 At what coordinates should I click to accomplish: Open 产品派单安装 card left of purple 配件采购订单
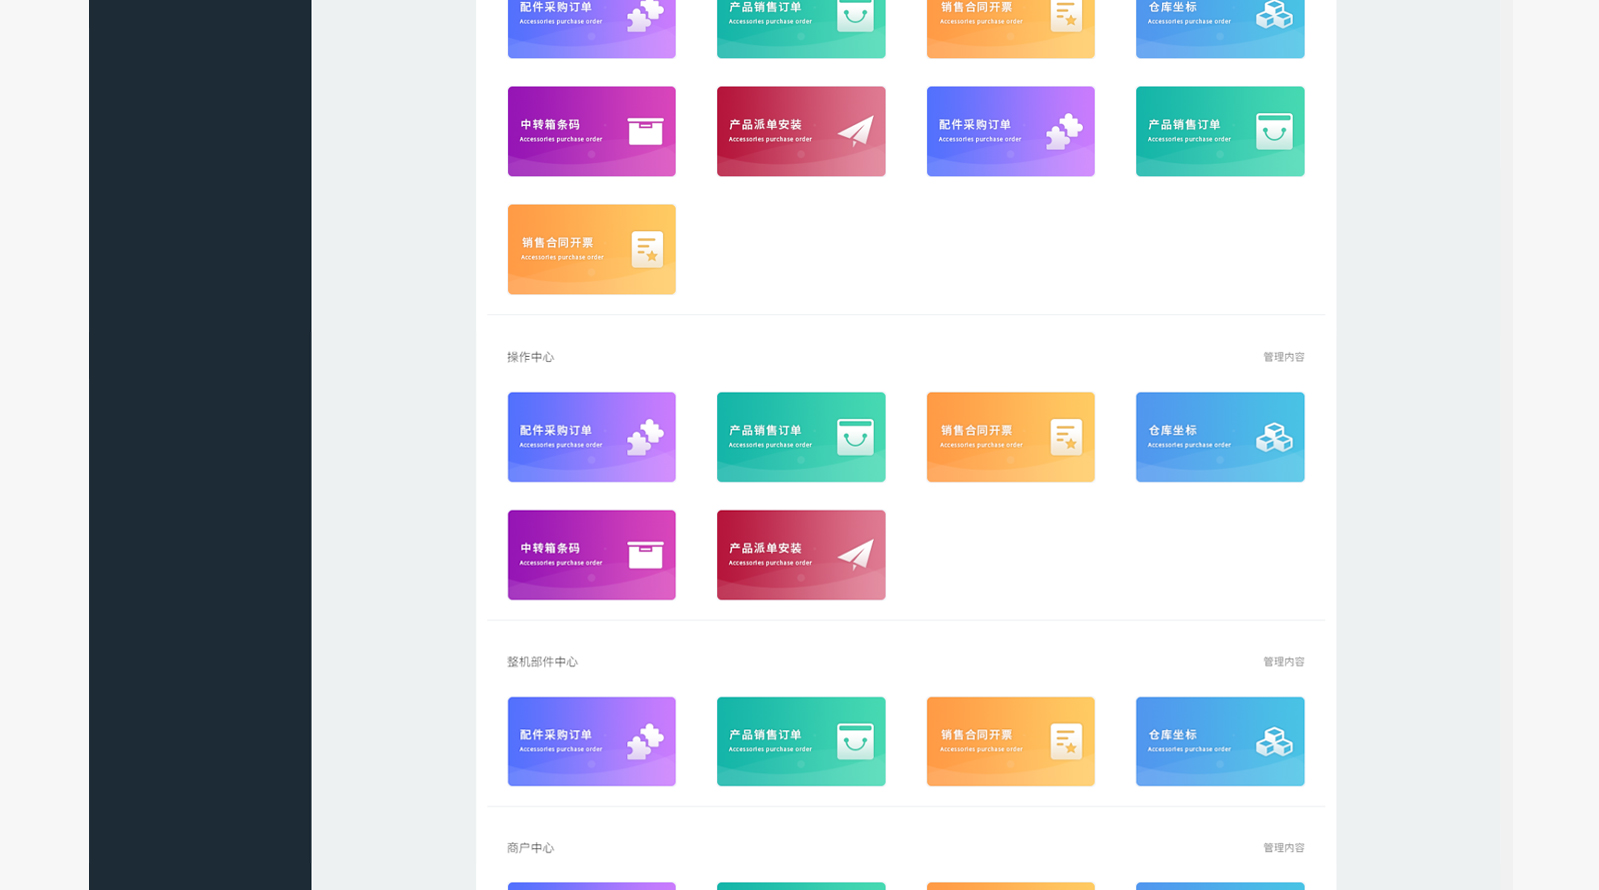(800, 131)
